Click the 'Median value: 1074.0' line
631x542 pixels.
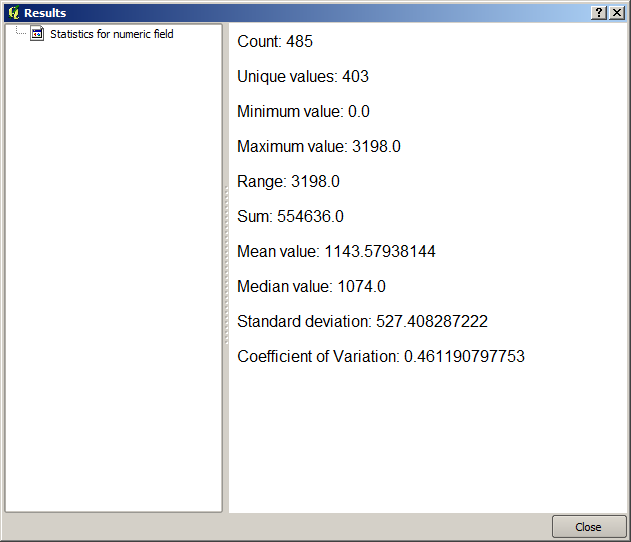311,287
